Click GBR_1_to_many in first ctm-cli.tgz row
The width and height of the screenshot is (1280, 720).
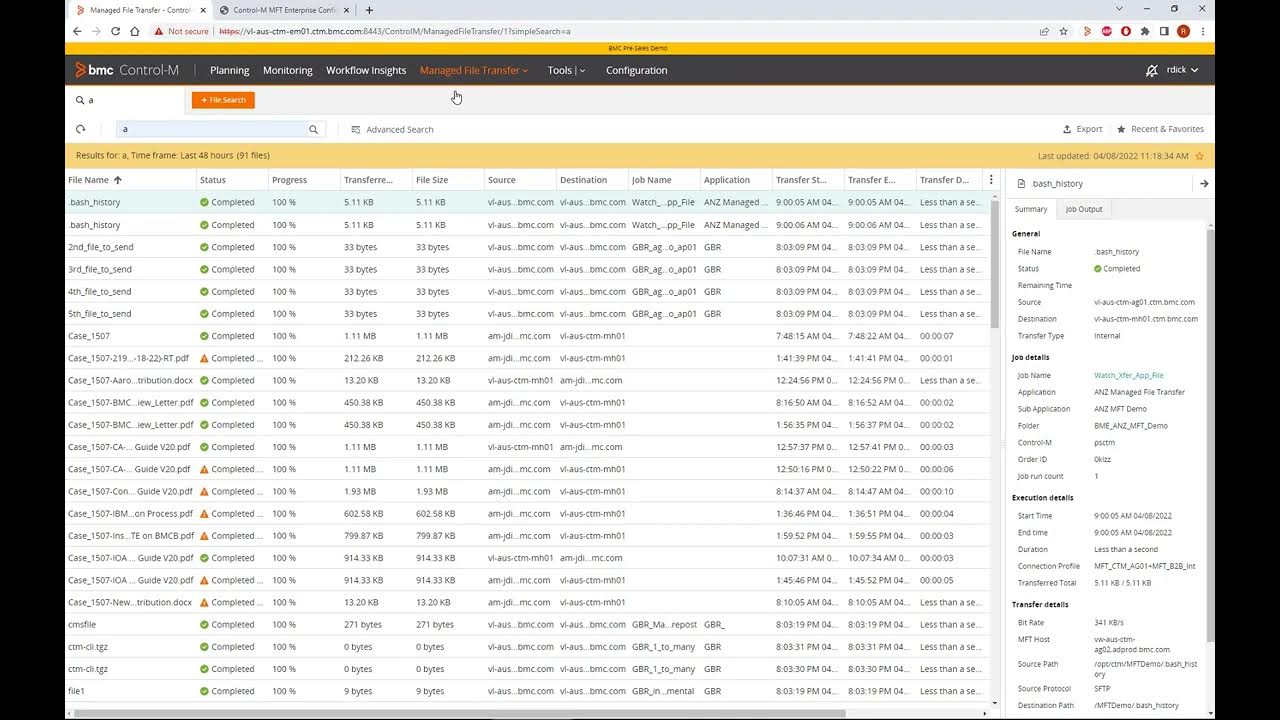point(664,647)
